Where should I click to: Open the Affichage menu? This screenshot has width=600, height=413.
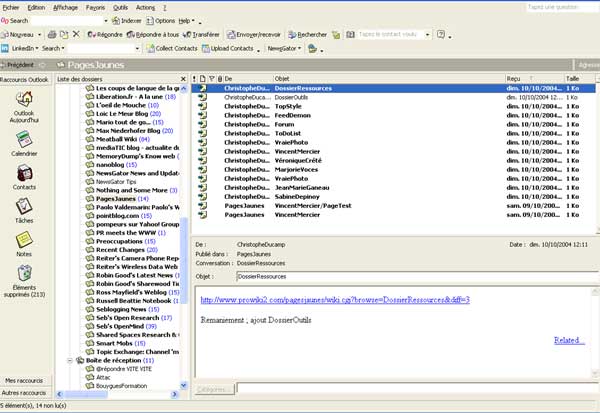point(65,6)
